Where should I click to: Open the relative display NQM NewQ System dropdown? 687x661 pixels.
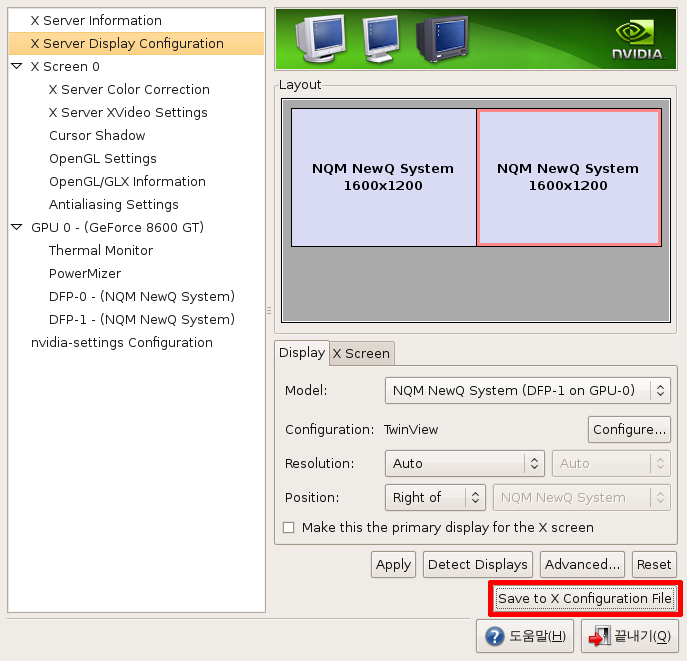[x=581, y=498]
